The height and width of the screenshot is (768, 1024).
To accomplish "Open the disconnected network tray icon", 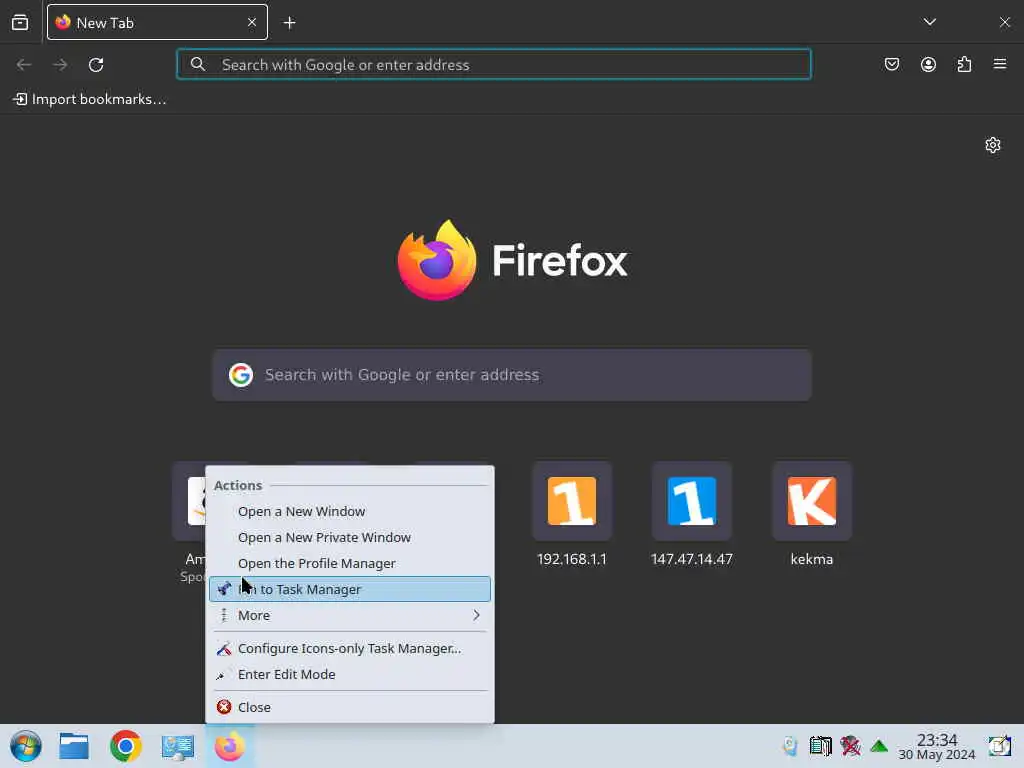I will point(850,746).
